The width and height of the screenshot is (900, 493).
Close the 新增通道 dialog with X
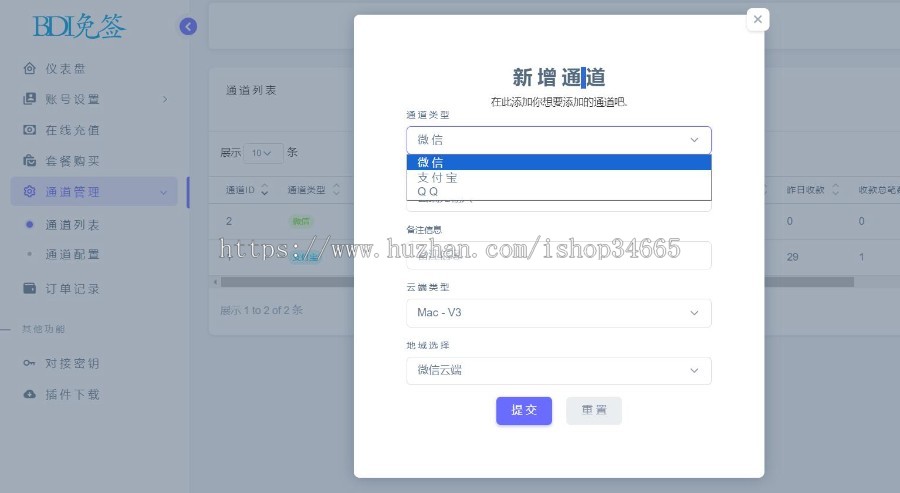tap(758, 20)
